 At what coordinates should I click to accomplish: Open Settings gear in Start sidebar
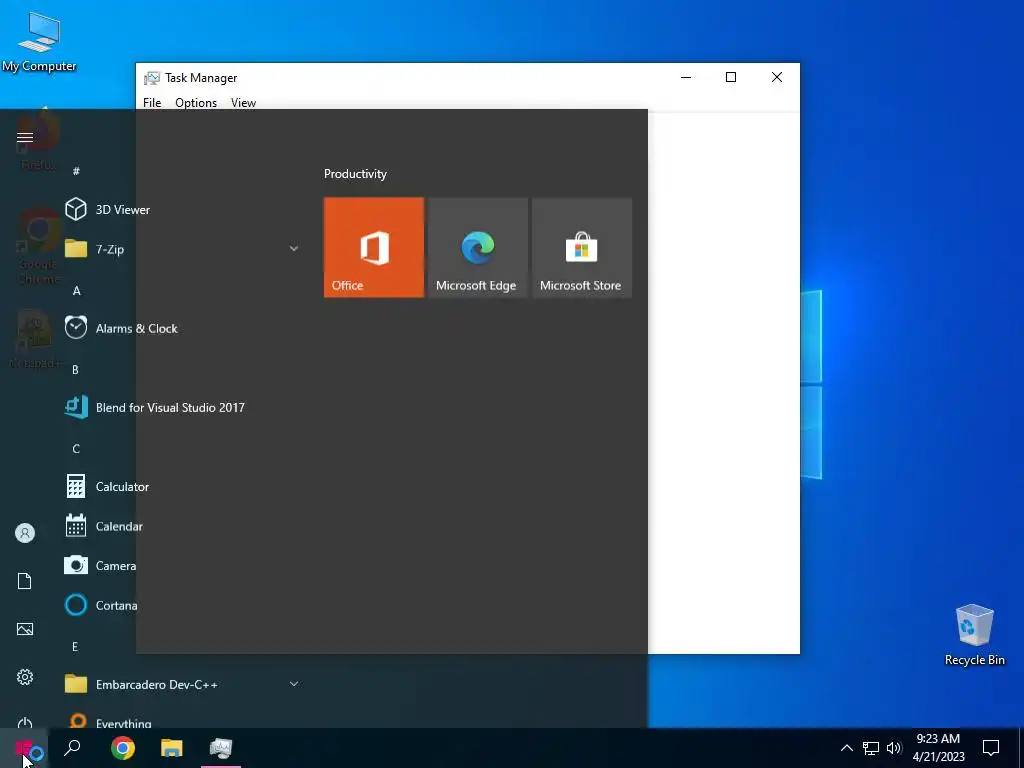tap(25, 677)
